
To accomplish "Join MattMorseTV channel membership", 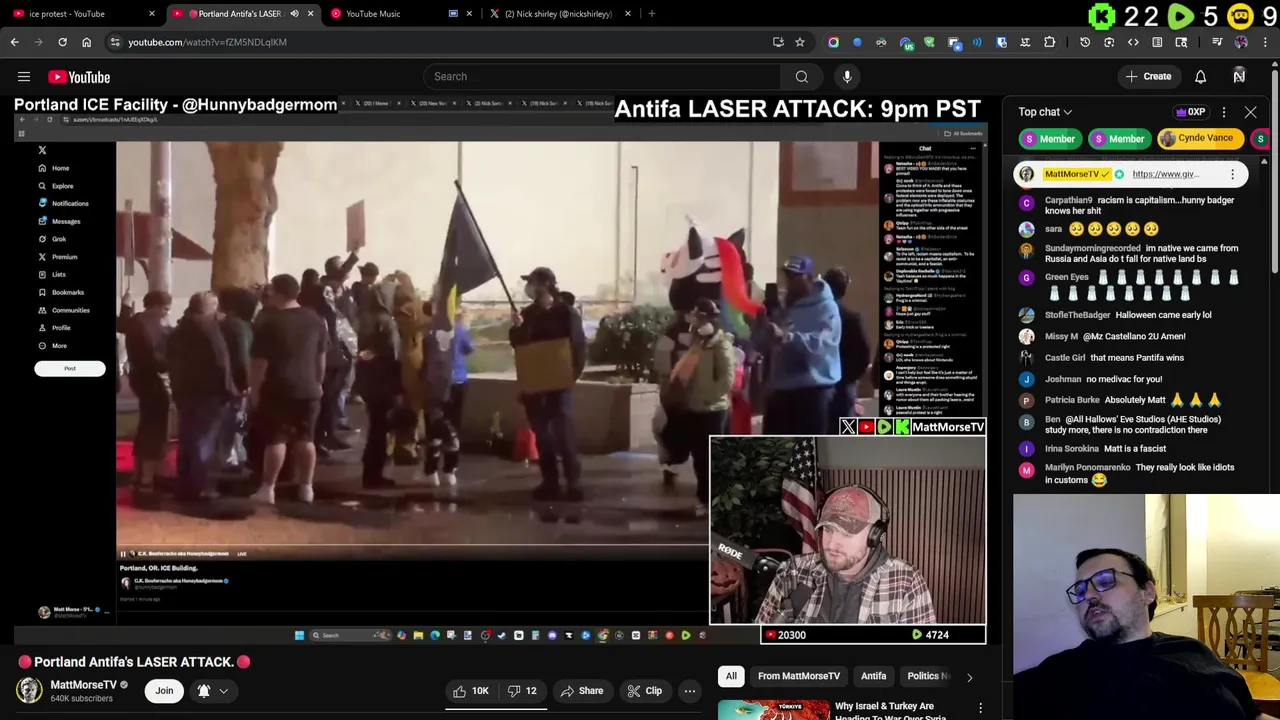I will (164, 691).
